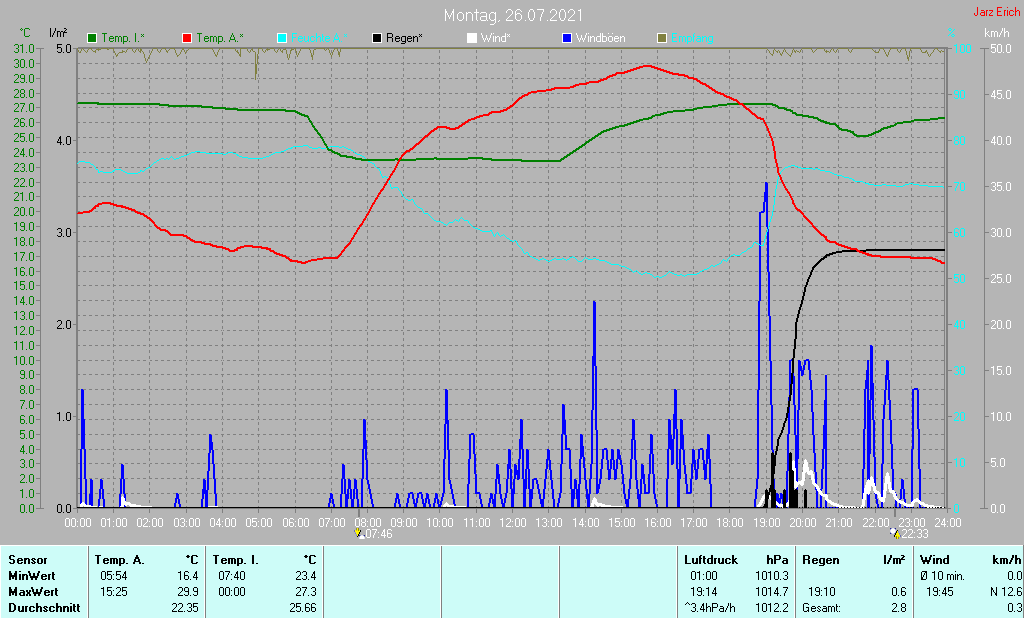Click the 12:00 label on time axis
This screenshot has width=1024, height=618.
coord(512,522)
